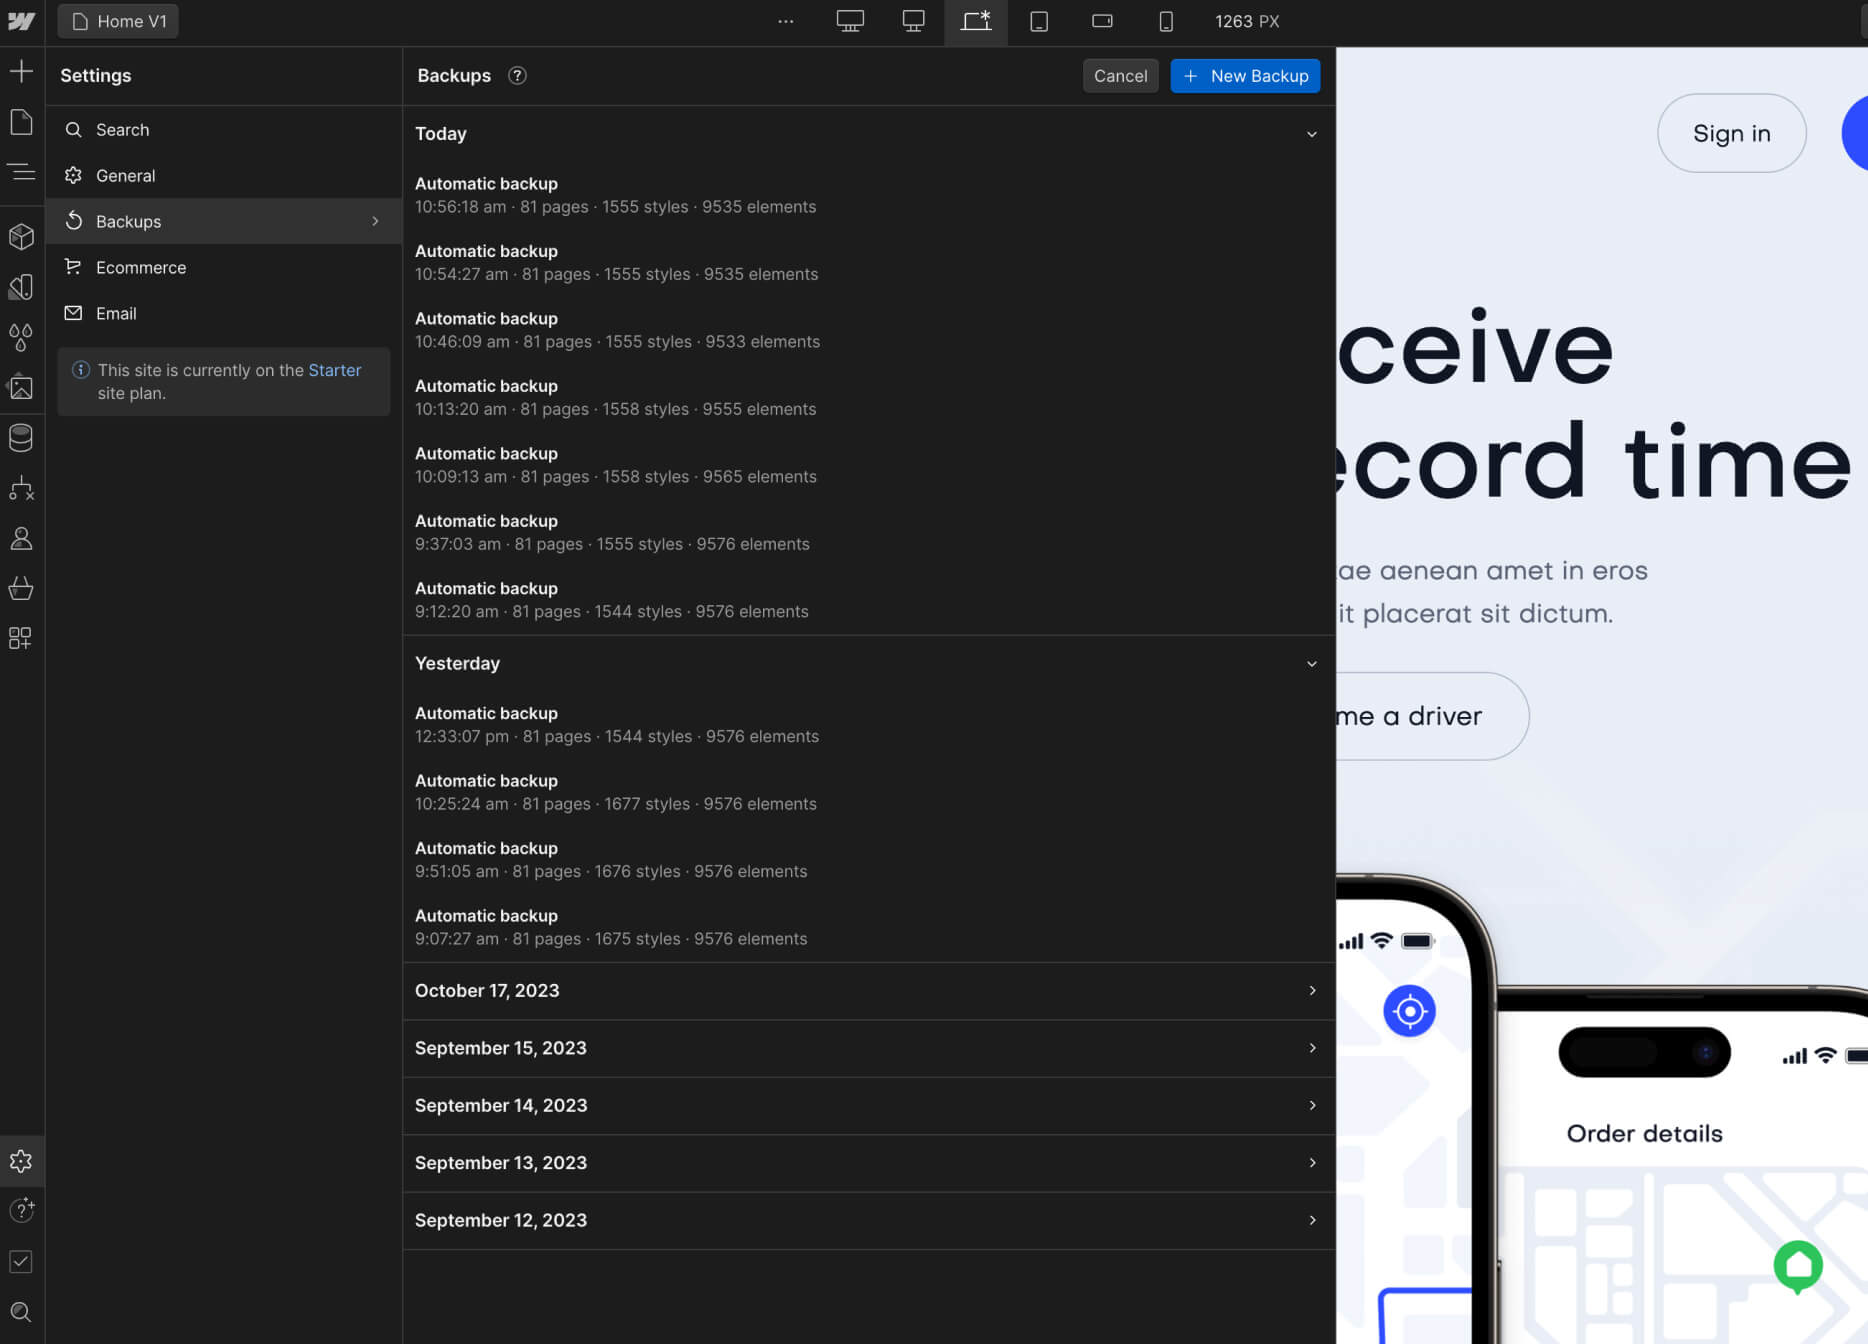Open the Apps grid icon

pyautogui.click(x=21, y=638)
